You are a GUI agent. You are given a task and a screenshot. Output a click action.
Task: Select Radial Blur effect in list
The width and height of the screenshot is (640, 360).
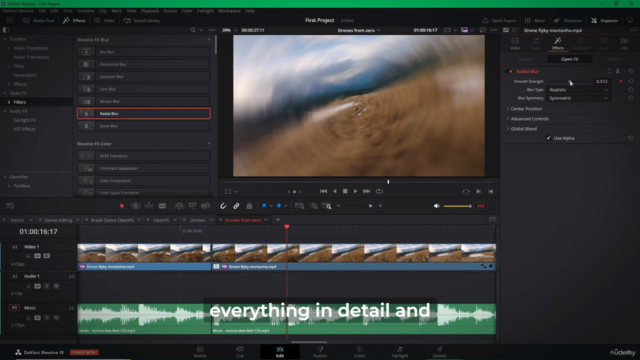pyautogui.click(x=144, y=113)
